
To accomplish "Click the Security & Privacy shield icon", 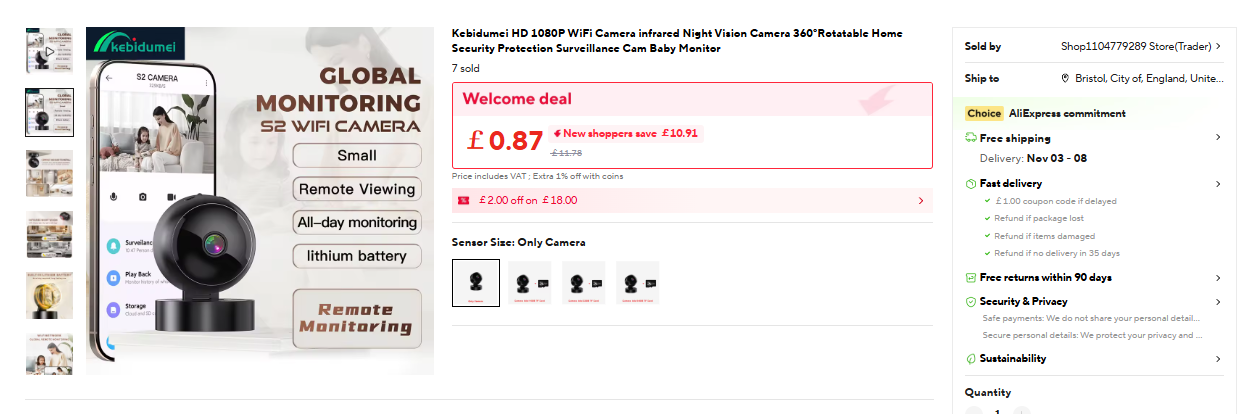I will coord(971,301).
